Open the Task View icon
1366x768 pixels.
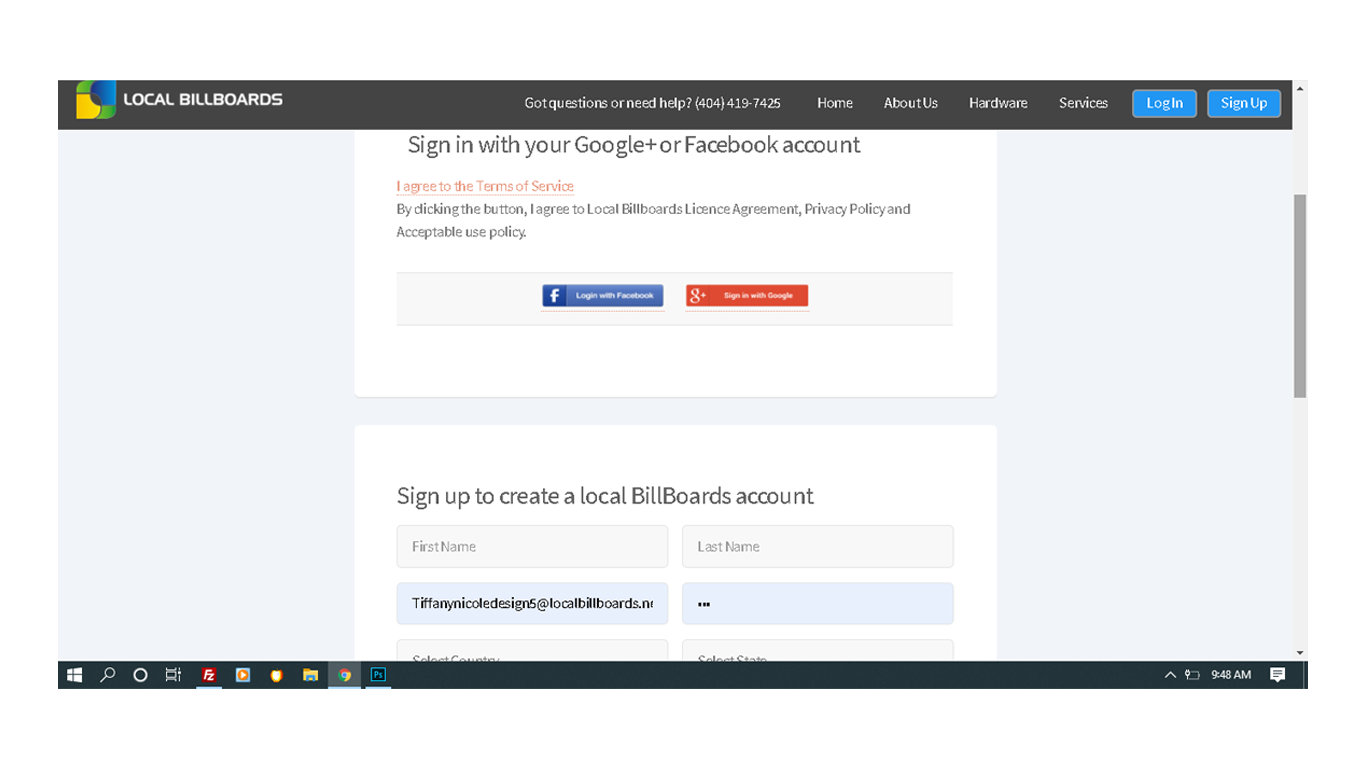[x=173, y=675]
